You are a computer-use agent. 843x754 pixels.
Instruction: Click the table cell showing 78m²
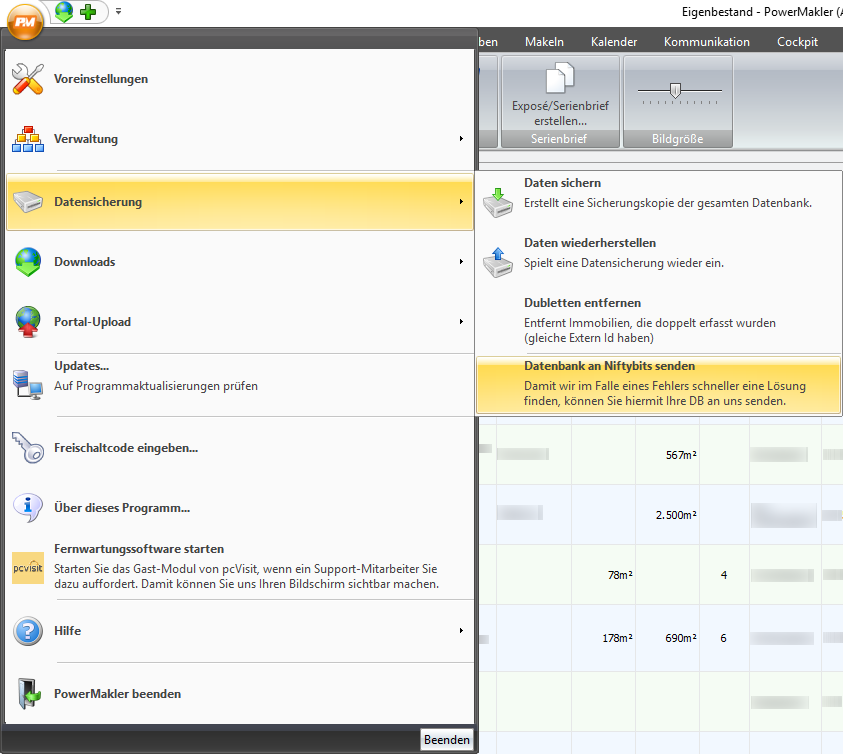pos(603,575)
